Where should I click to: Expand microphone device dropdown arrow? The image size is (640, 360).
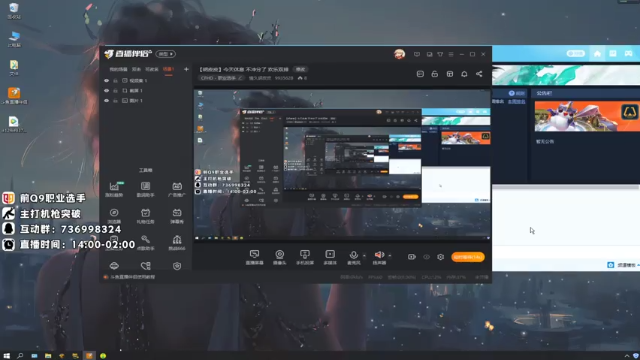tap(364, 256)
